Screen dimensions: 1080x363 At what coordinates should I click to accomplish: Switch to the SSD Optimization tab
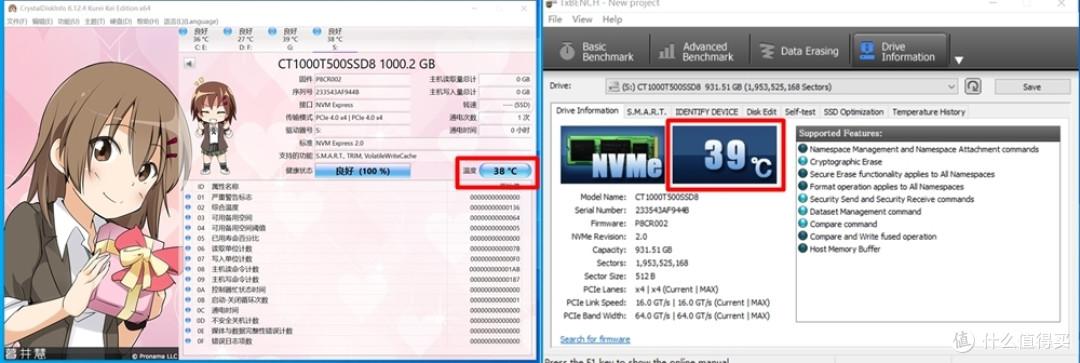853,112
